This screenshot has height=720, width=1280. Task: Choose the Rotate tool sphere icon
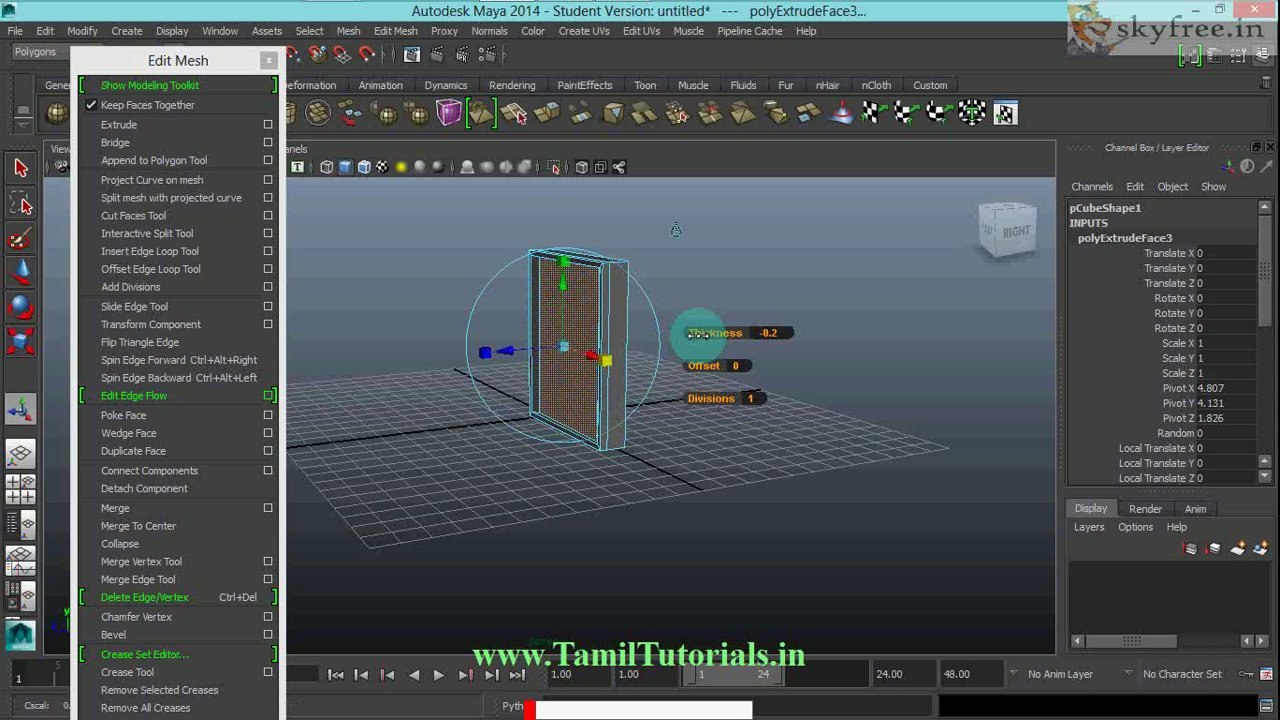click(x=21, y=308)
